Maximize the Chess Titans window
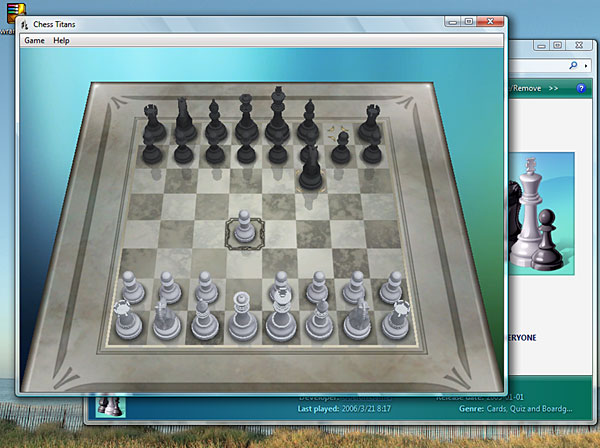The width and height of the screenshot is (600, 448). click(469, 22)
